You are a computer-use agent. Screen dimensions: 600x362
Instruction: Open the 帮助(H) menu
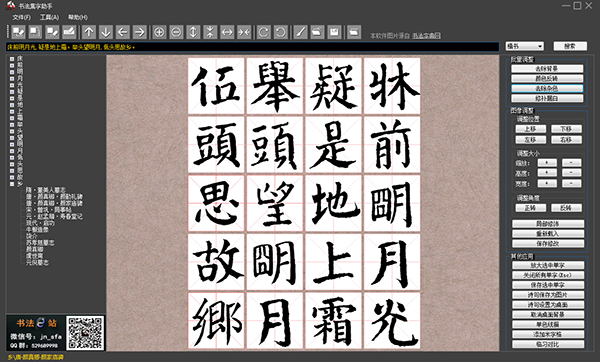click(78, 17)
